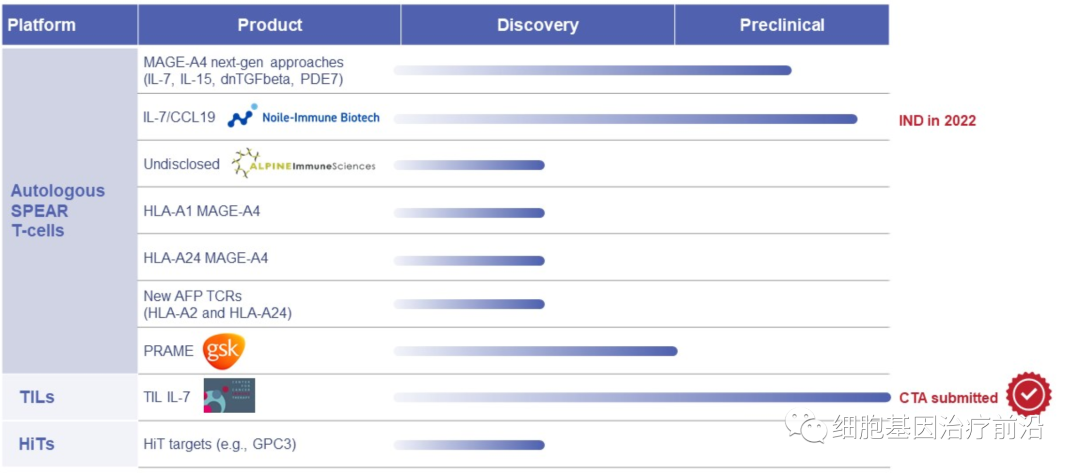Image resolution: width=1080 pixels, height=475 pixels.
Task: Select the Product column header
Action: [270, 25]
